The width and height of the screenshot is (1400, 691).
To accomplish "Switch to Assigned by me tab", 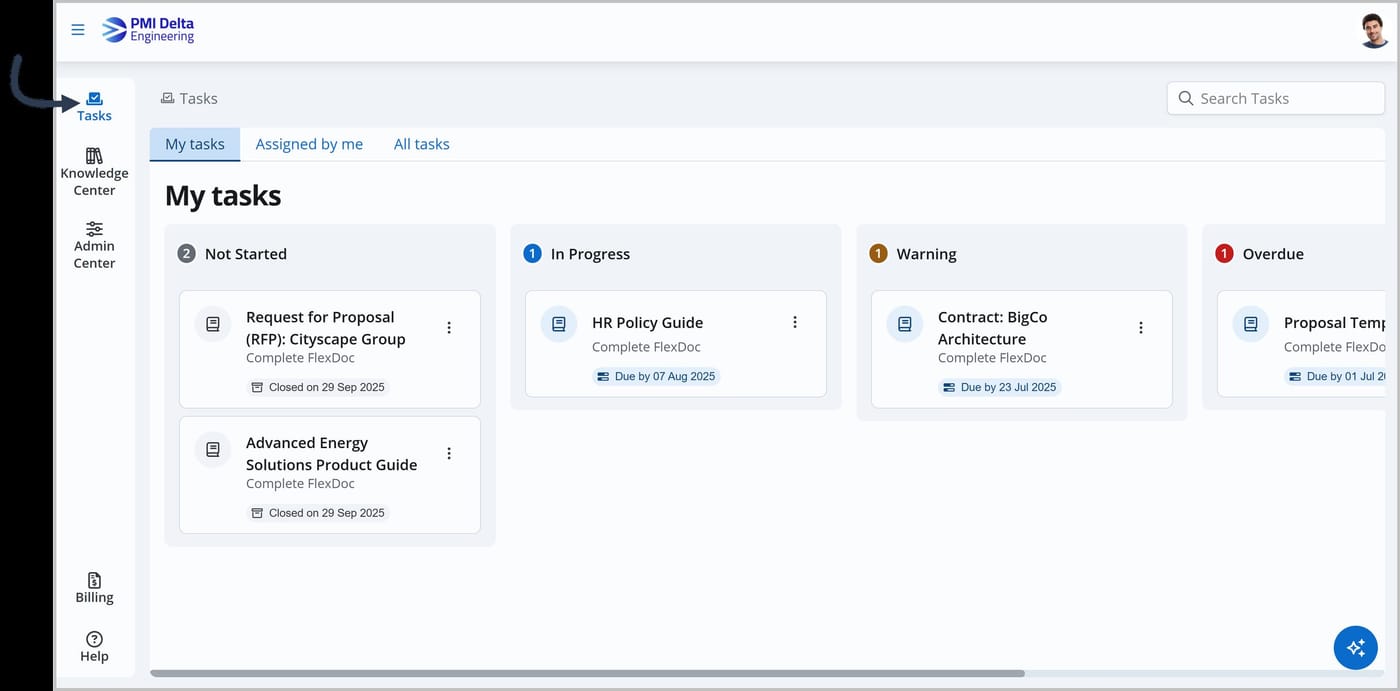I will 309,144.
